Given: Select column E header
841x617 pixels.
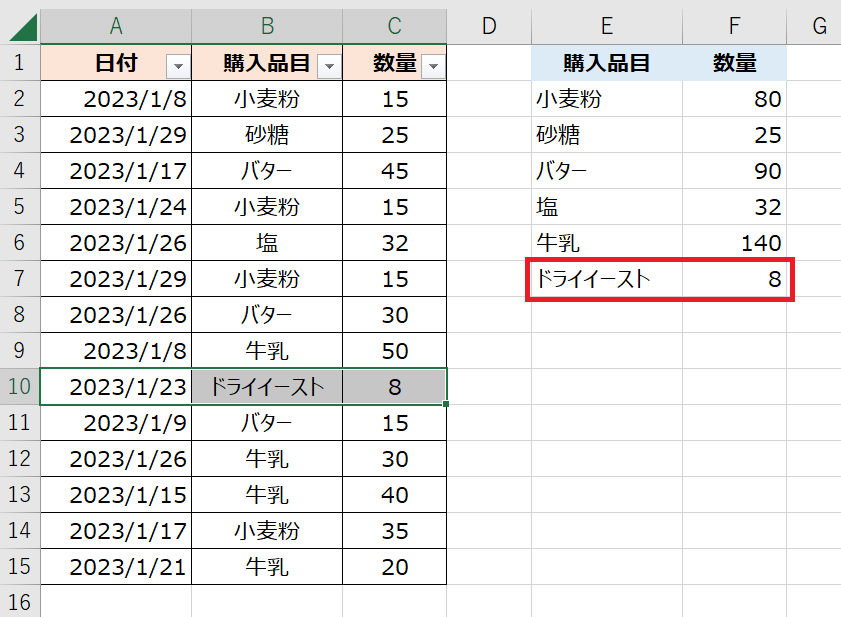Looking at the screenshot, I should point(607,26).
